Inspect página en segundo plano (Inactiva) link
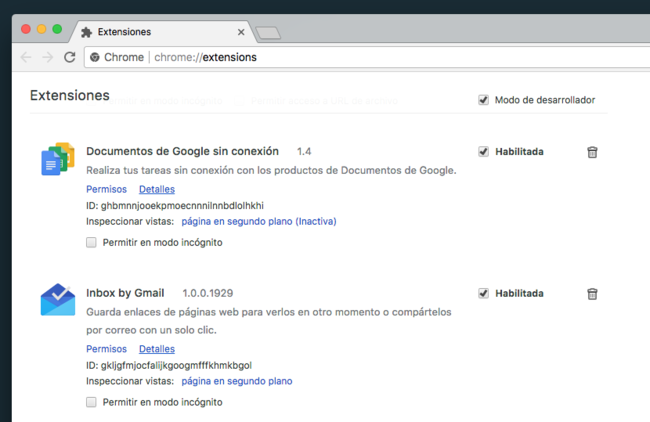650x422 pixels. tap(259, 221)
